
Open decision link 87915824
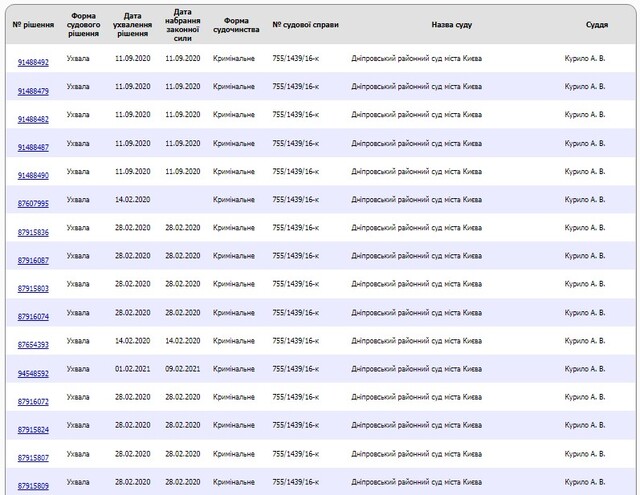33,430
